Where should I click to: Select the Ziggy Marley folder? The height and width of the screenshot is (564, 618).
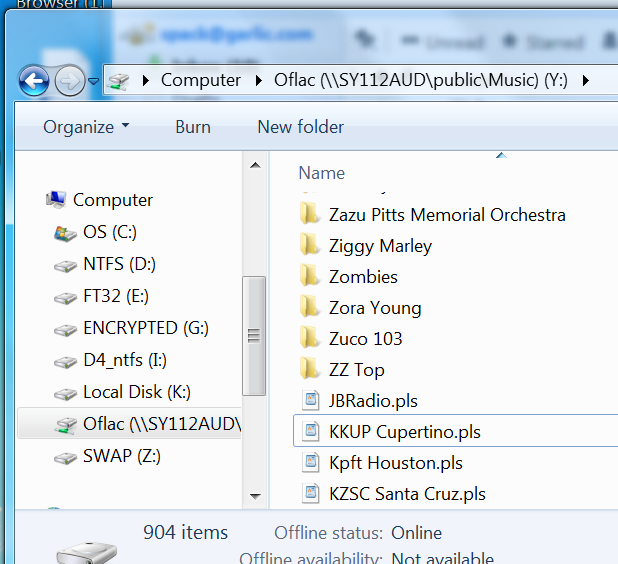380,246
